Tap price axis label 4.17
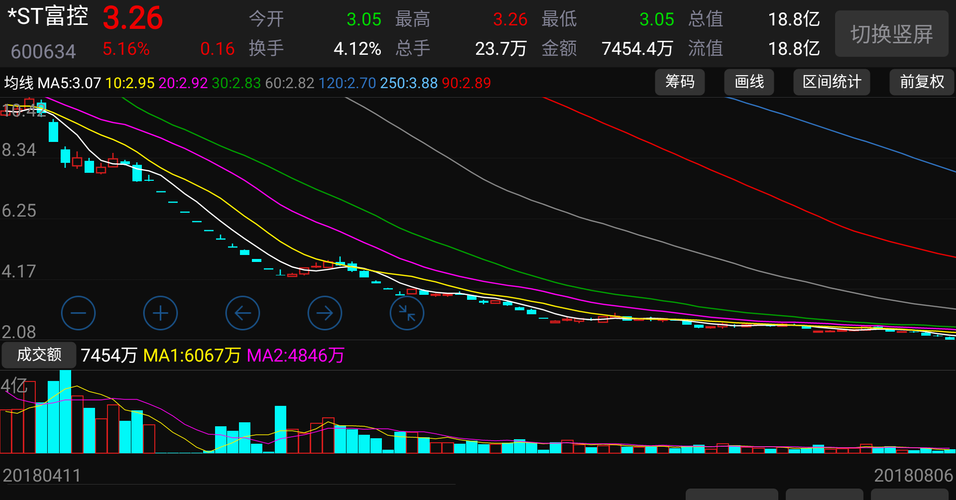This screenshot has height=500, width=956. tap(19, 271)
